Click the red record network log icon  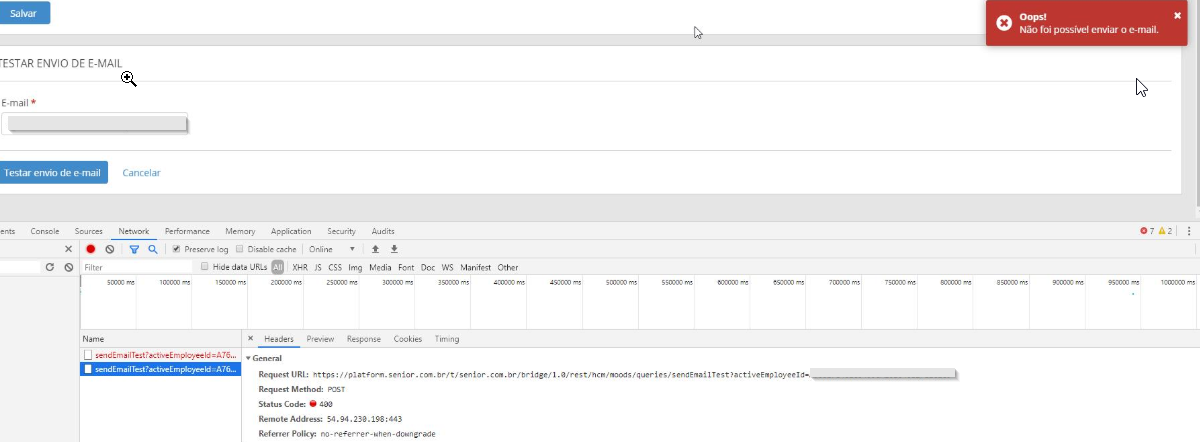[91, 249]
